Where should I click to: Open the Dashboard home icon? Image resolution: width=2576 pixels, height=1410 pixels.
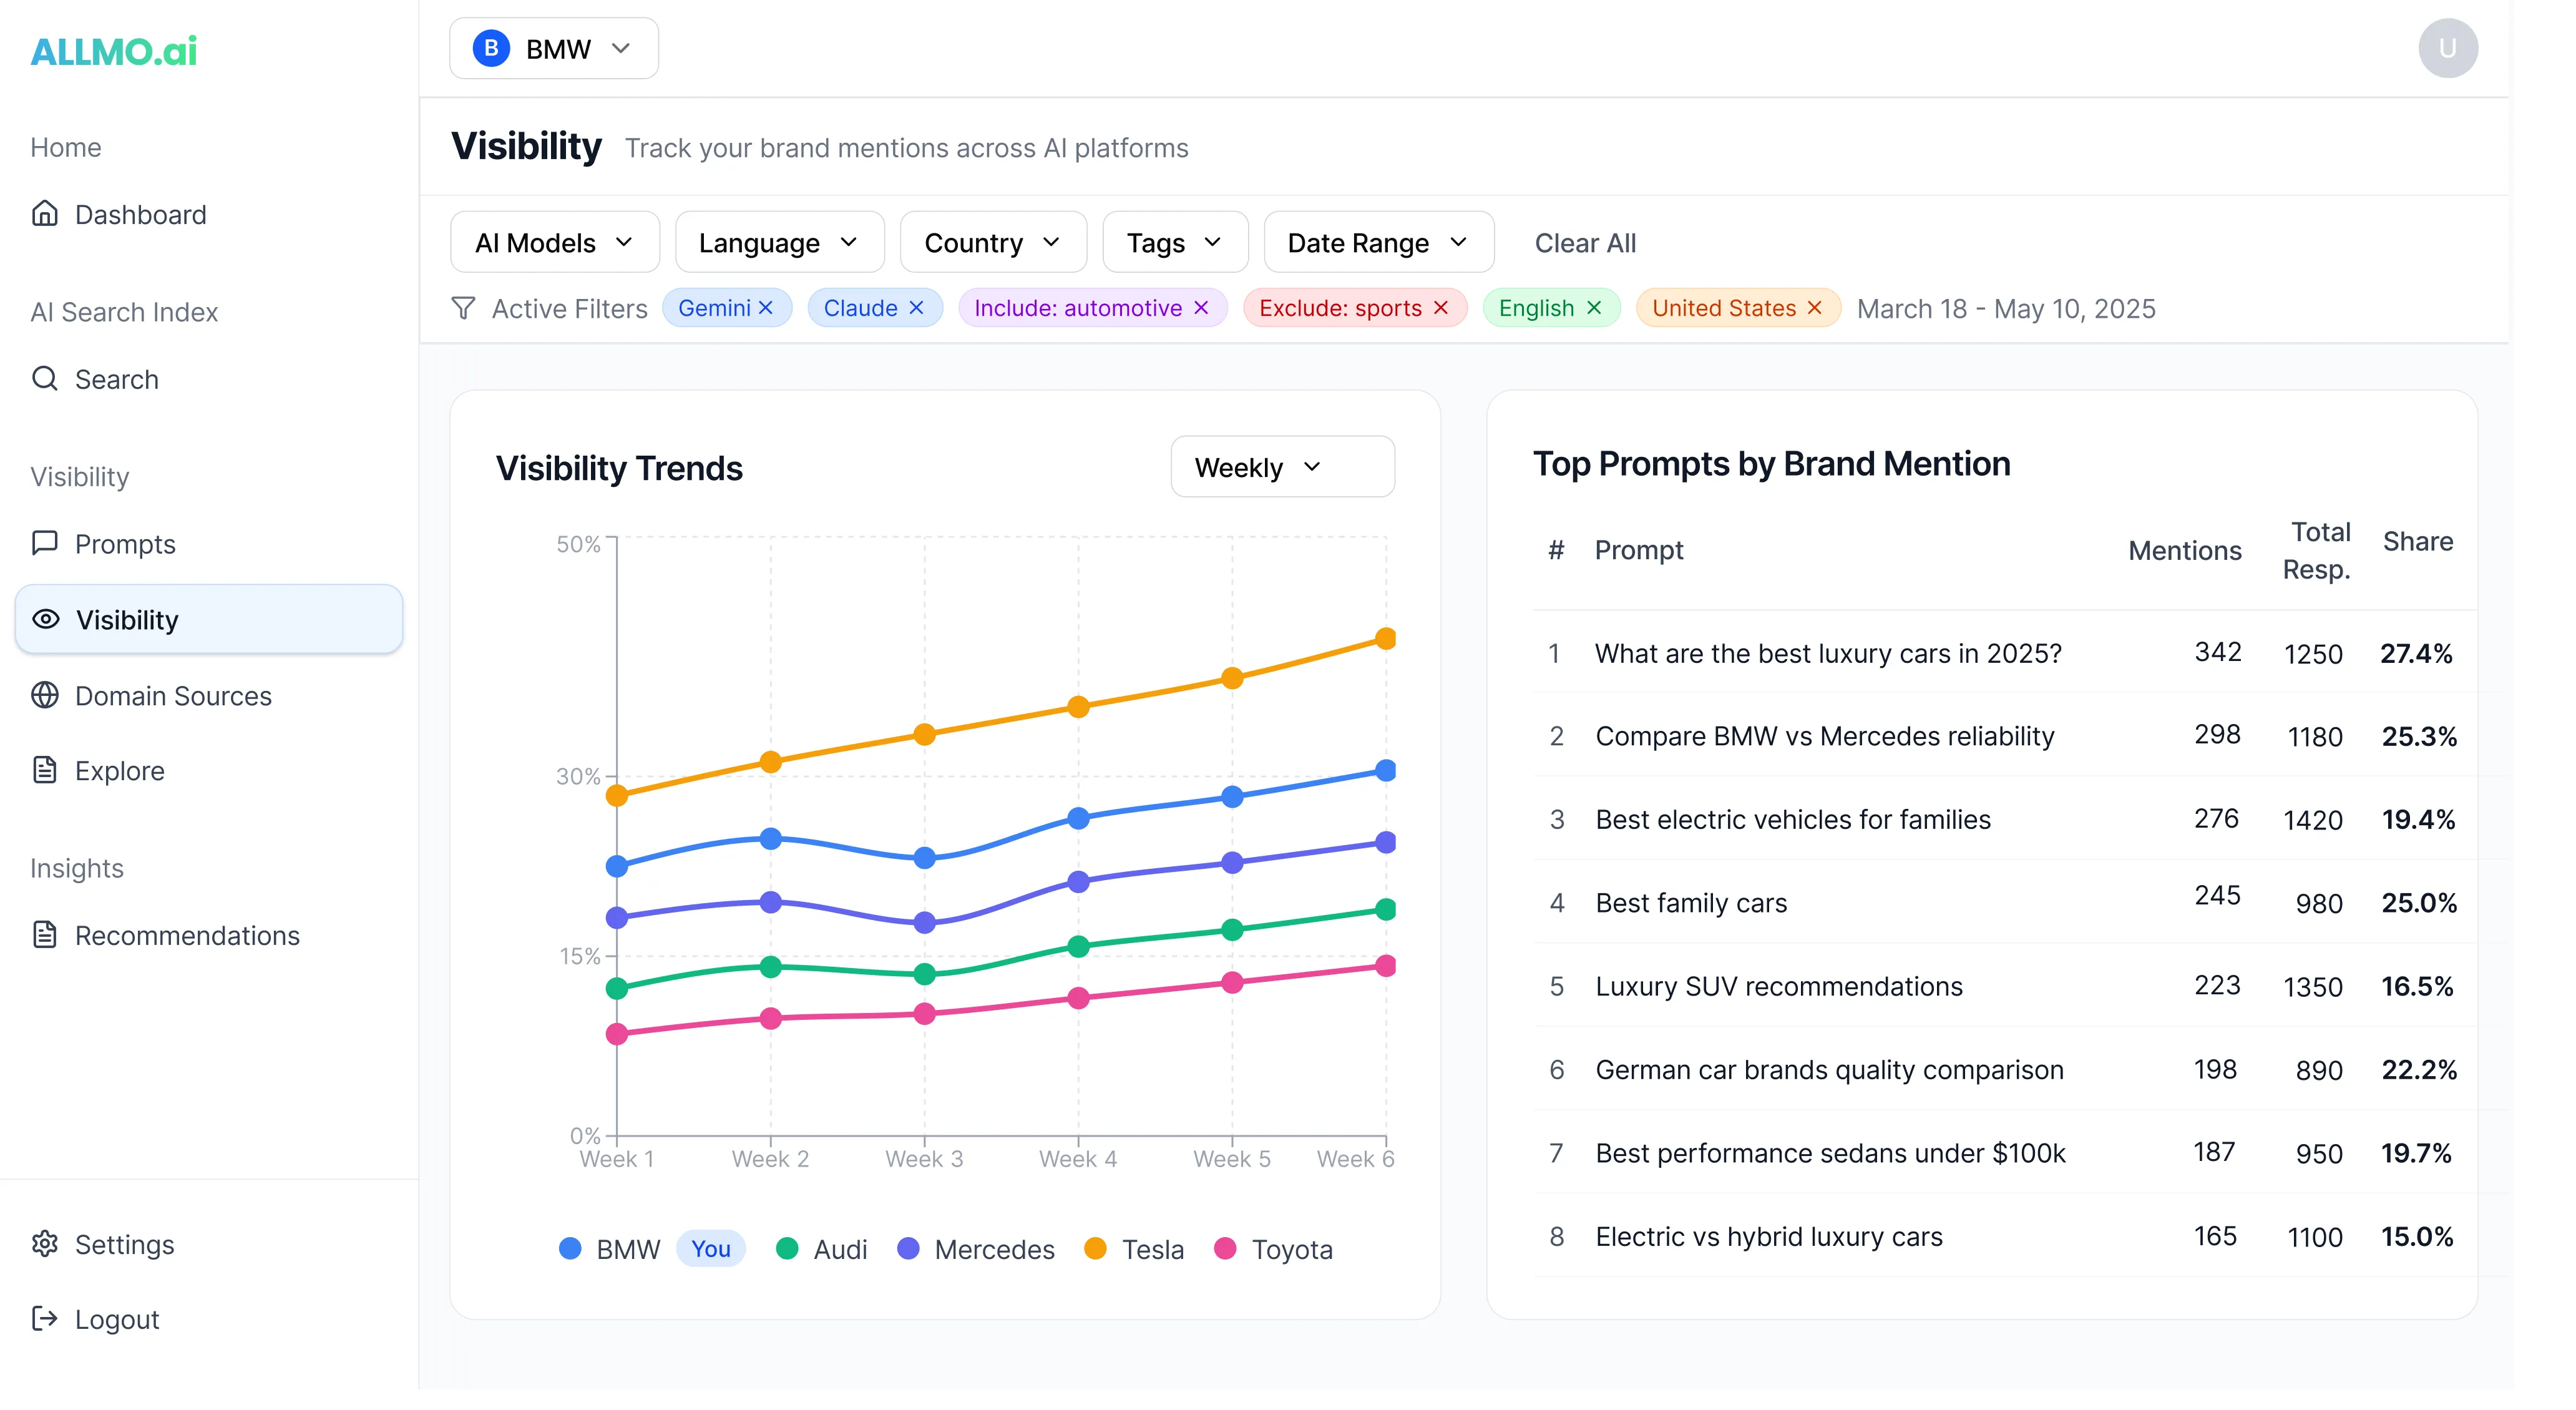(45, 214)
